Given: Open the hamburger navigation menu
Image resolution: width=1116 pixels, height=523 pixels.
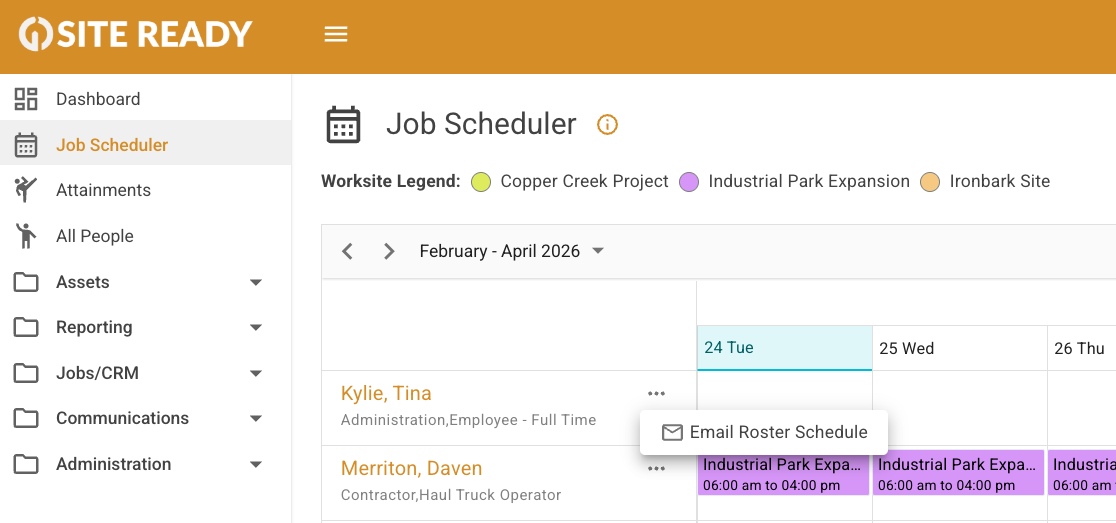Looking at the screenshot, I should tap(336, 34).
